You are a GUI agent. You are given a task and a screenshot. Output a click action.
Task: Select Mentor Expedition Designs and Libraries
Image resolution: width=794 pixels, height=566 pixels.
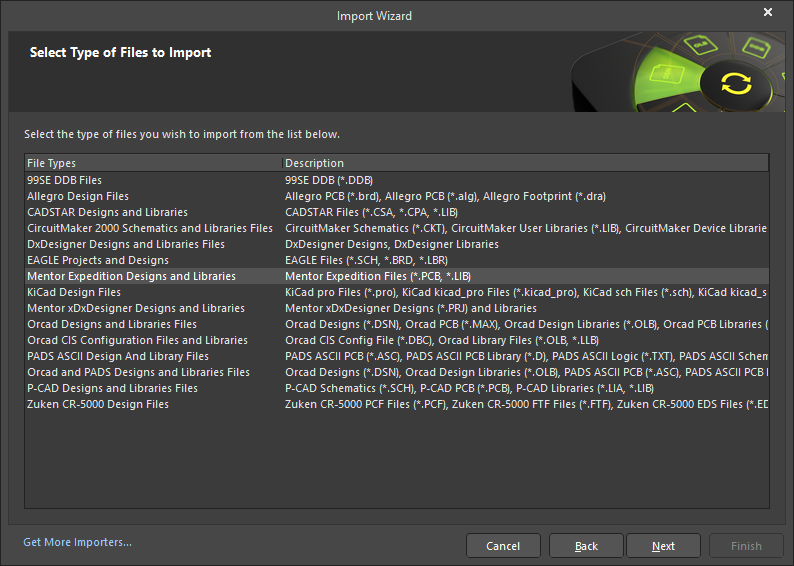131,276
